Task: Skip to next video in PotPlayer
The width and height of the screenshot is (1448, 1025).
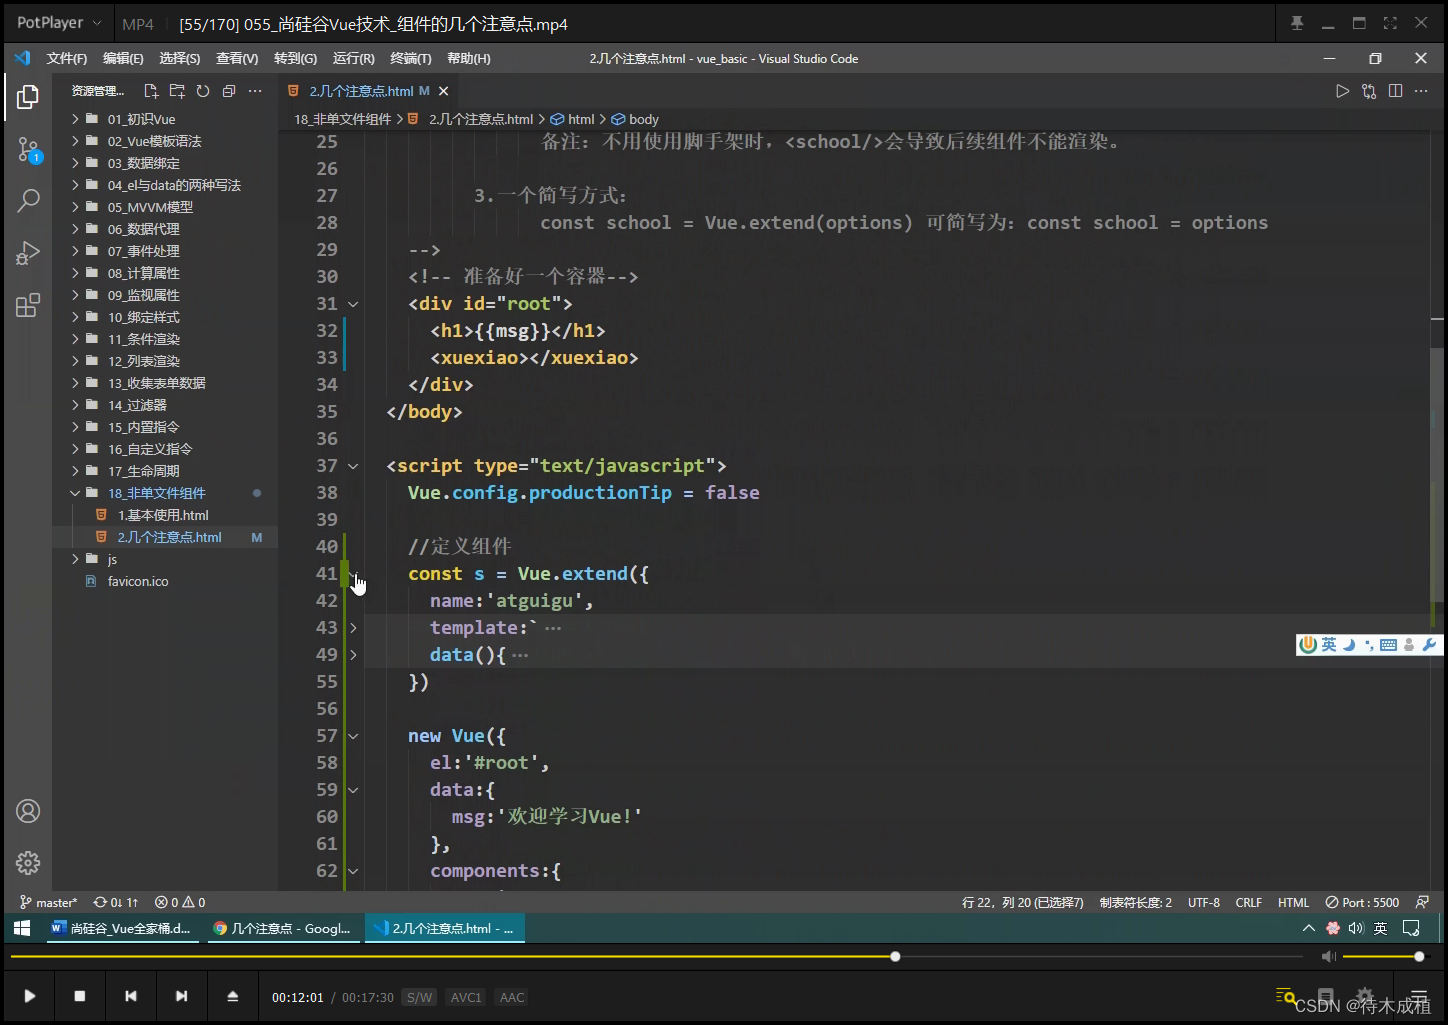Action: (x=181, y=996)
